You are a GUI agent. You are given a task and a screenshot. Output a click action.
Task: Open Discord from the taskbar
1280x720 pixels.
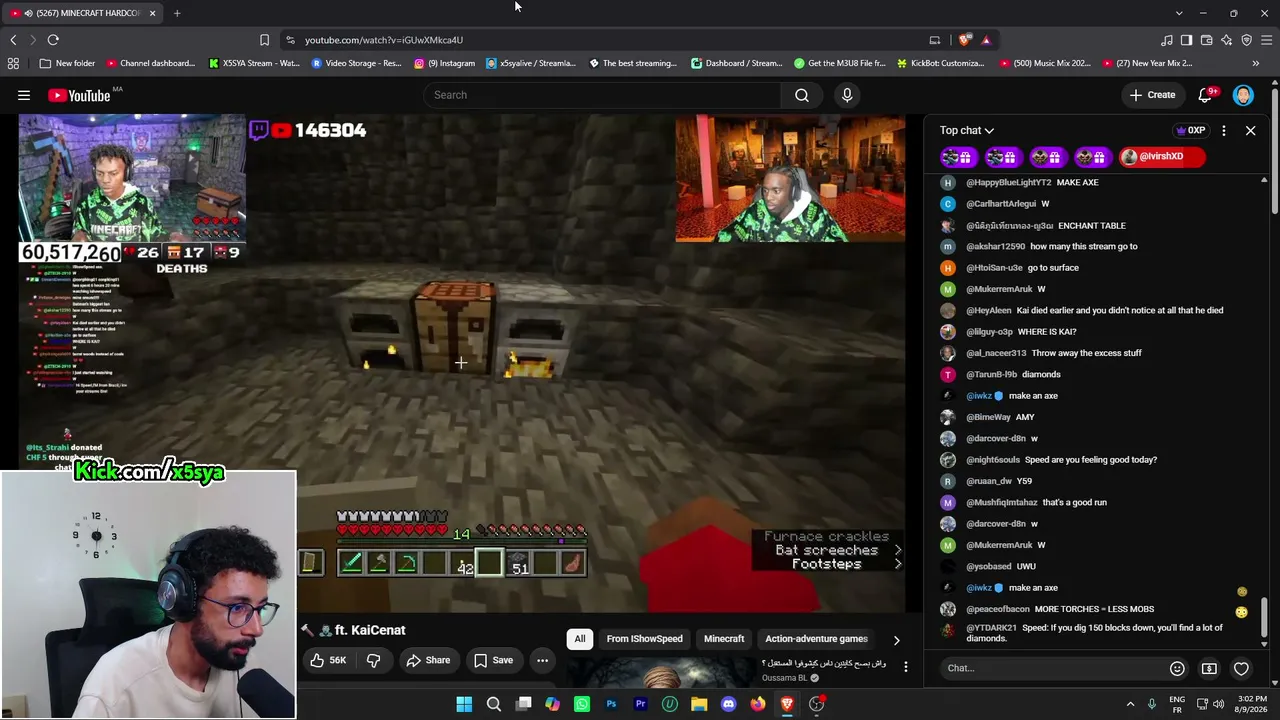tap(729, 704)
